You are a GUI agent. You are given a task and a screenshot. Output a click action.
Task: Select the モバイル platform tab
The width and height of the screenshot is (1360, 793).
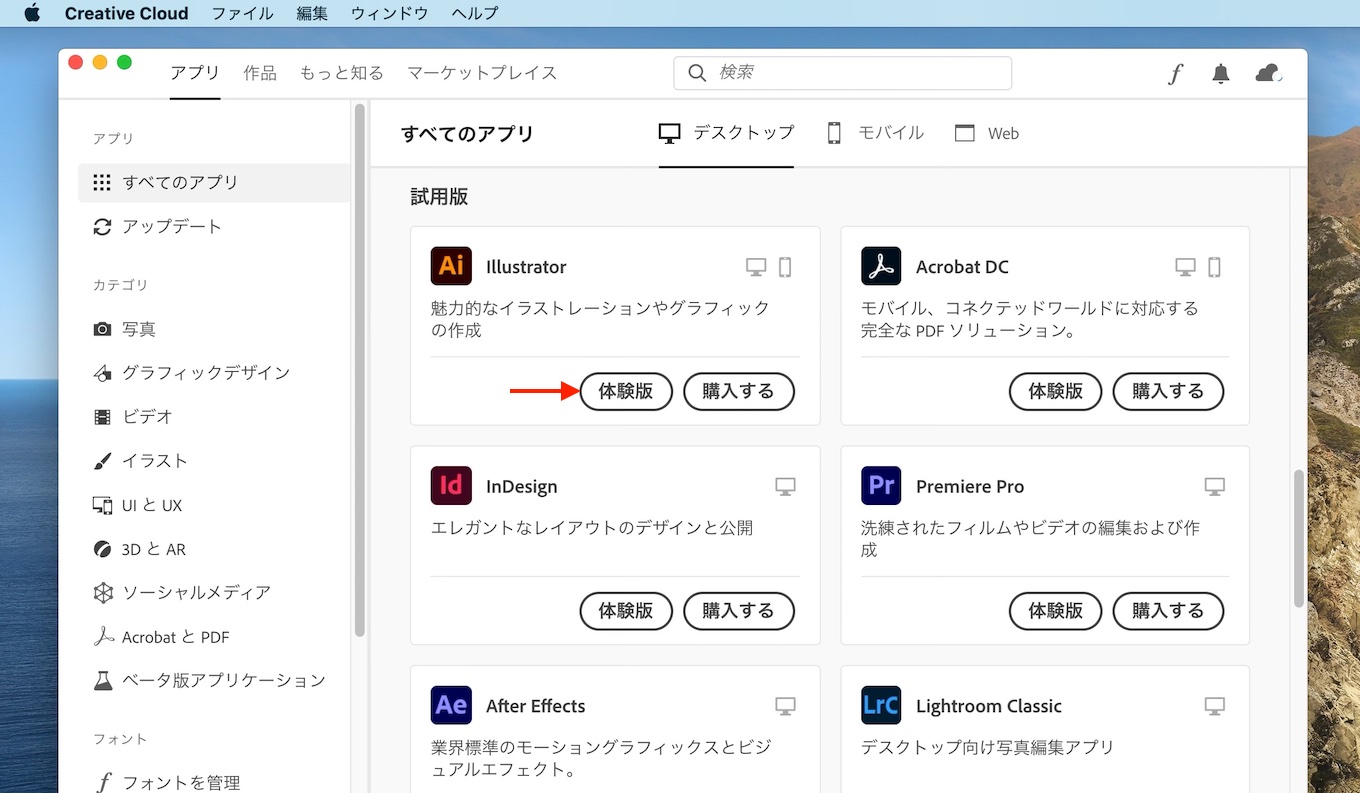(x=875, y=133)
